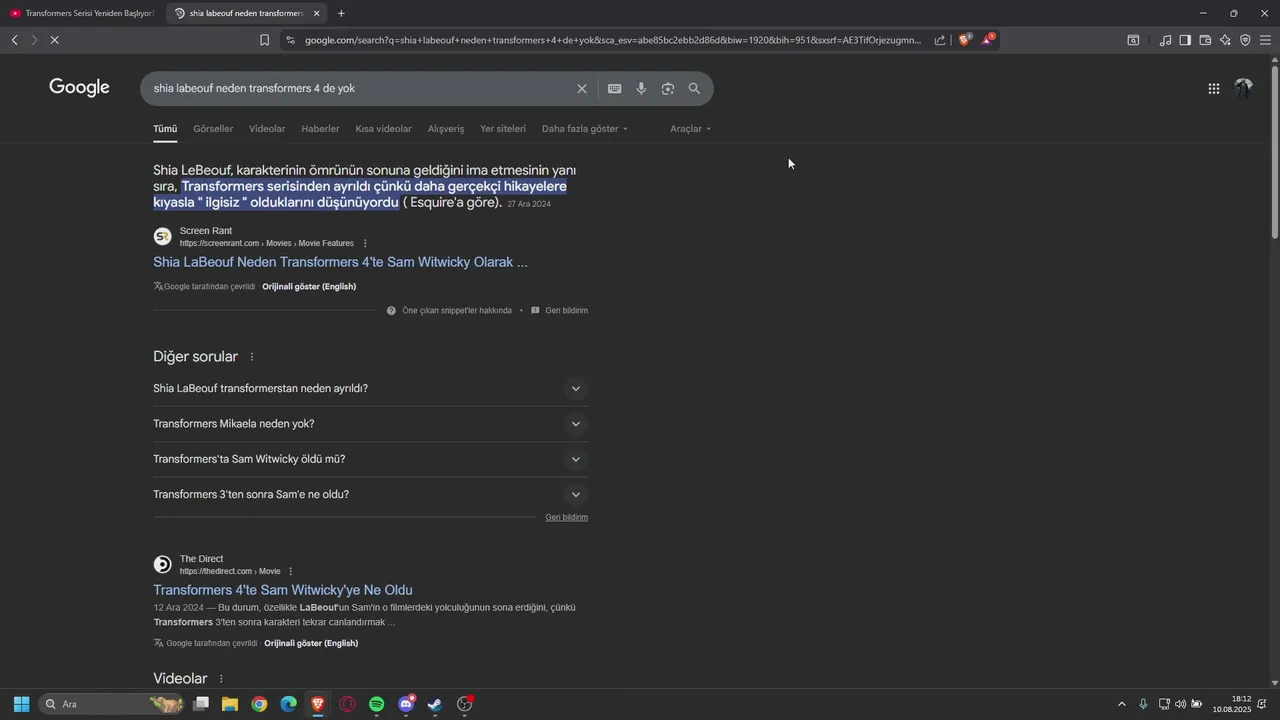
Task: Submit search with the magnifier icon
Action: pos(694,89)
